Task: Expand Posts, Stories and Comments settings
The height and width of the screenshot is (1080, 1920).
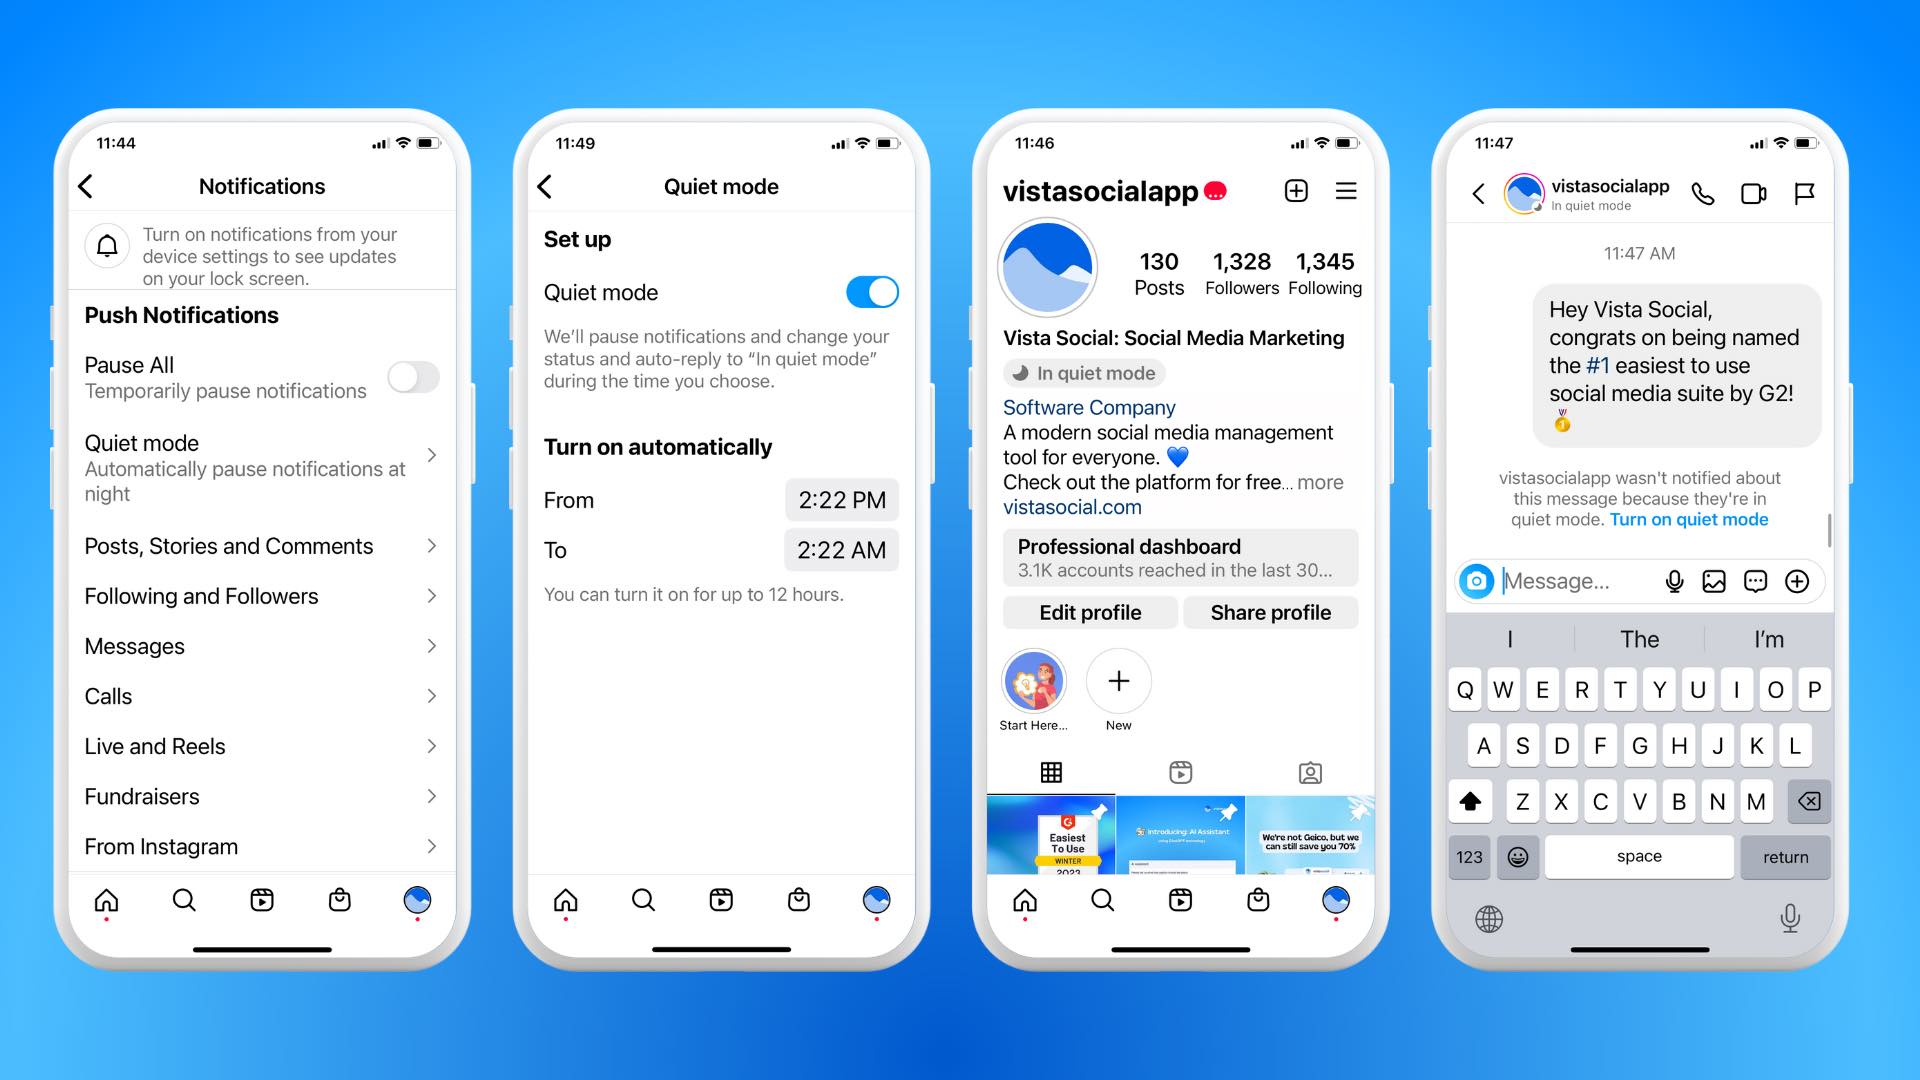Action: point(261,546)
